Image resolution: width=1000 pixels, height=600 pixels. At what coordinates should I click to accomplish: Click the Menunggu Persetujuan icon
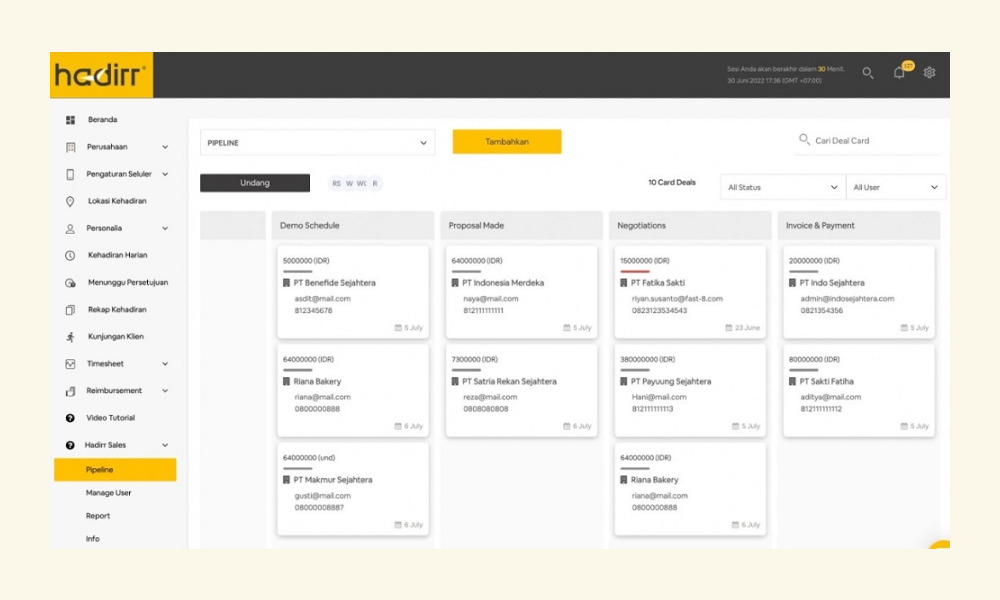point(70,282)
